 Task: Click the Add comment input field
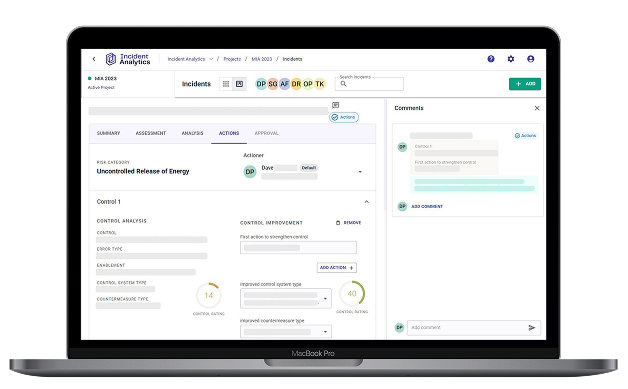coord(474,328)
